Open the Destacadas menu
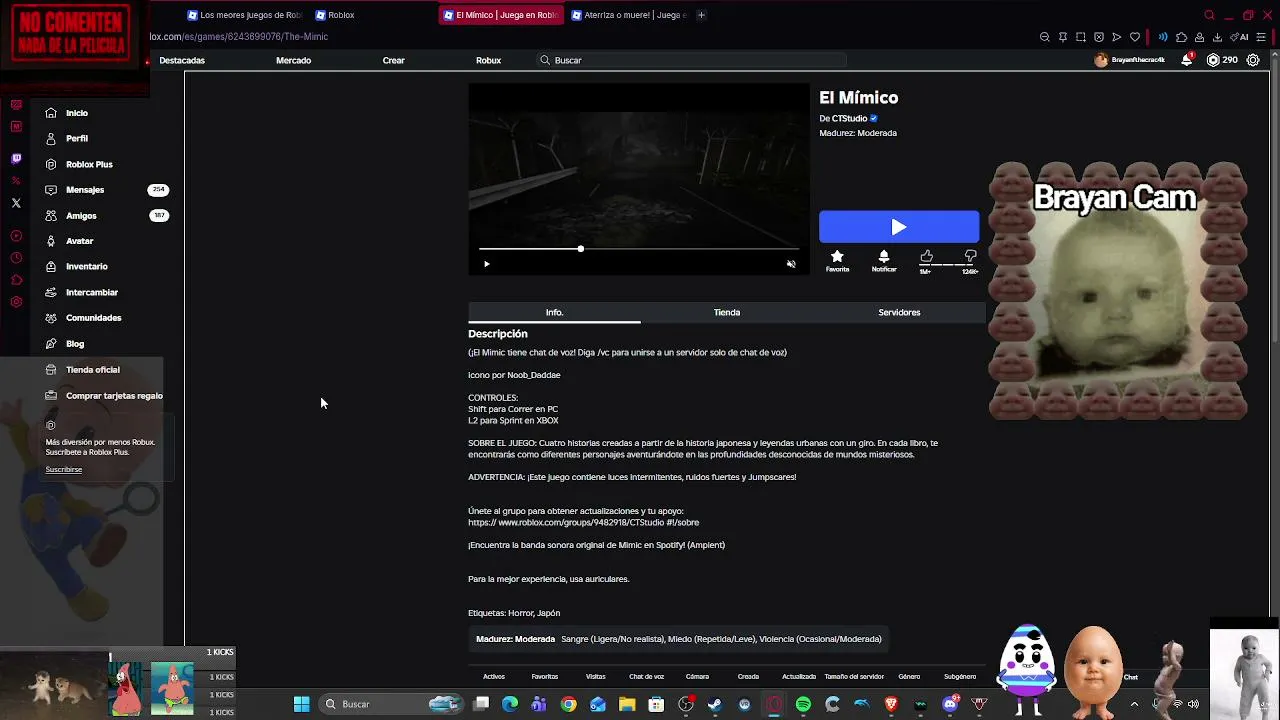This screenshot has height=720, width=1280. coord(182,60)
